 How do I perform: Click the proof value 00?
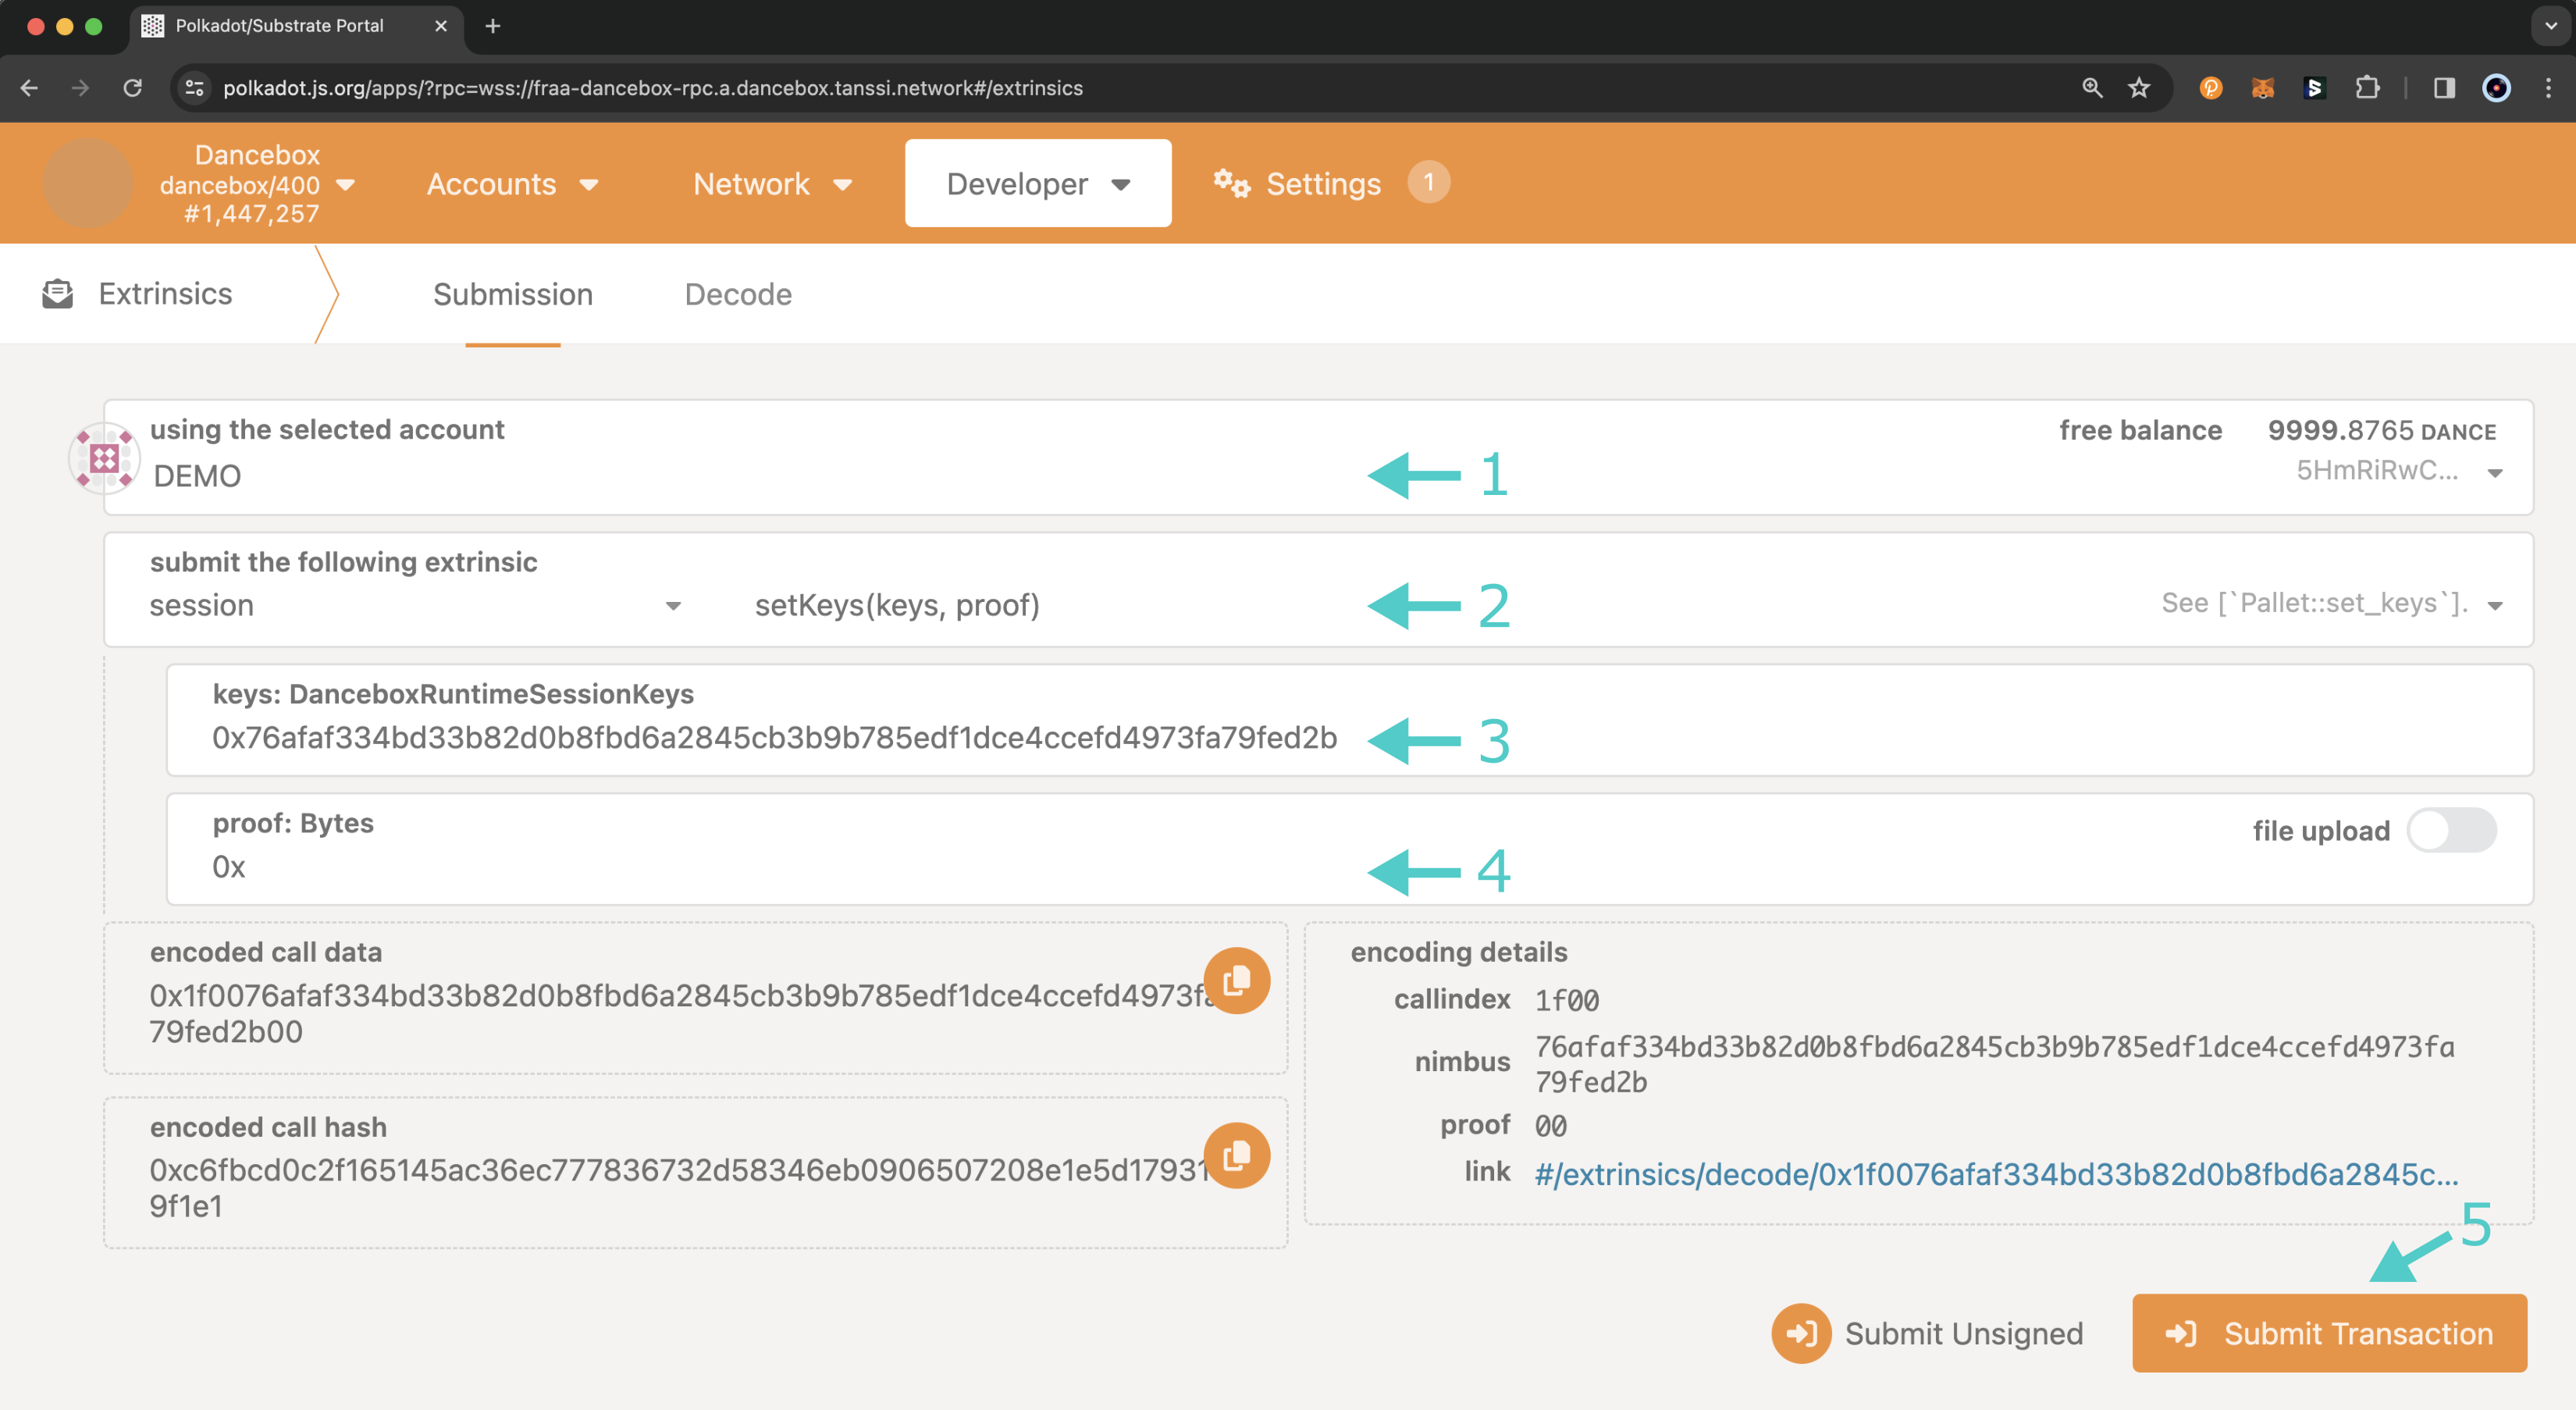point(1550,1126)
